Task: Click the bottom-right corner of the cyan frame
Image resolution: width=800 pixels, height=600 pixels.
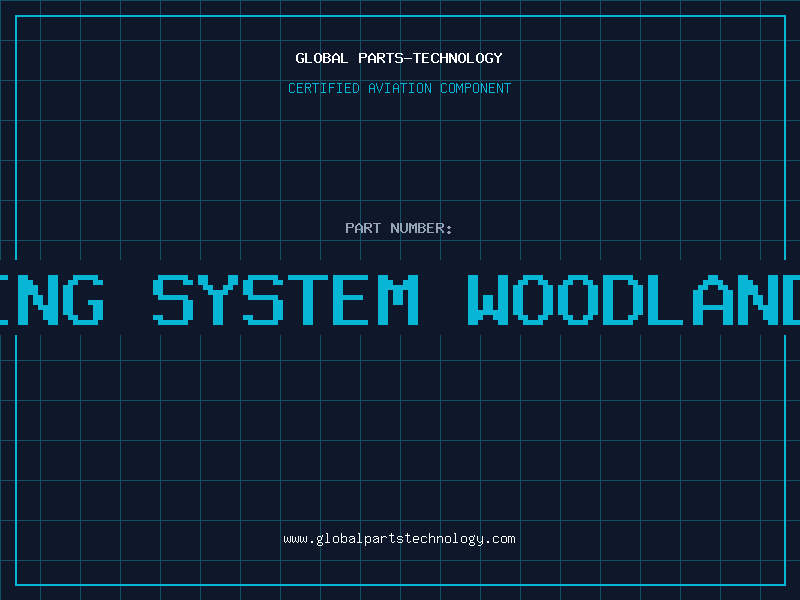Action: coord(784,584)
